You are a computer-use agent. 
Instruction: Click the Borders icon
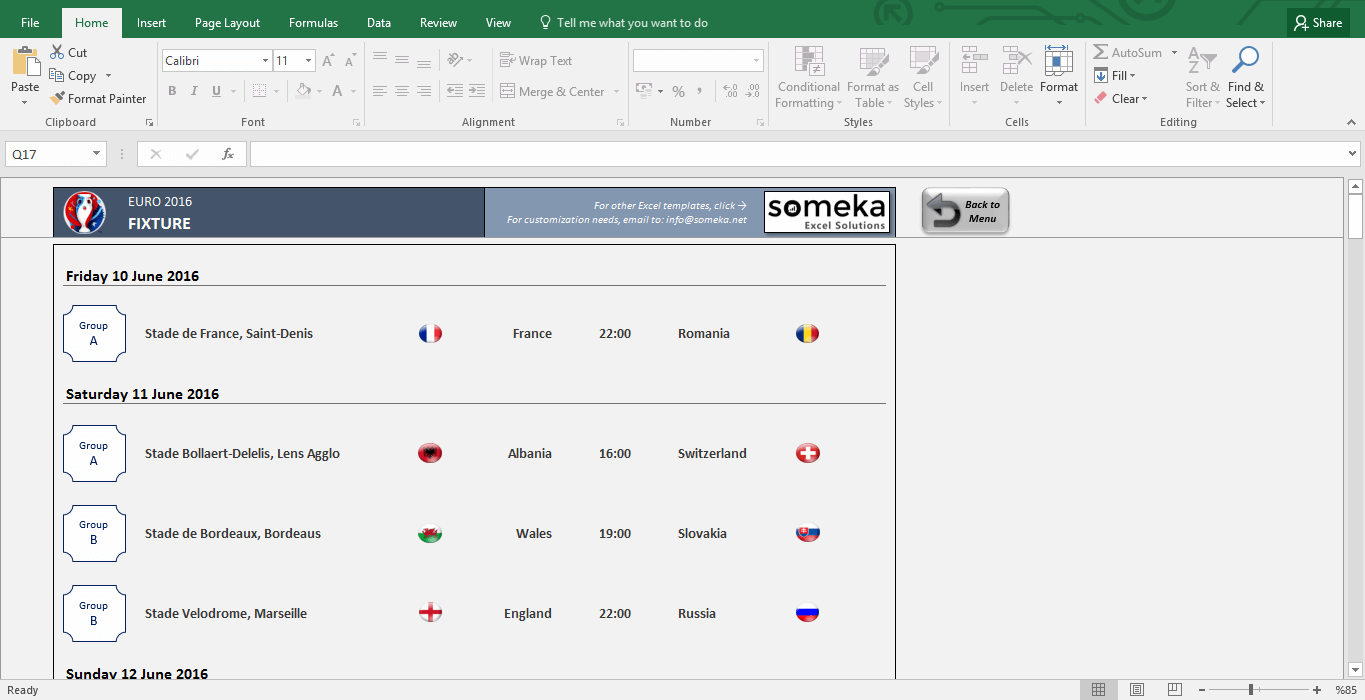[260, 91]
